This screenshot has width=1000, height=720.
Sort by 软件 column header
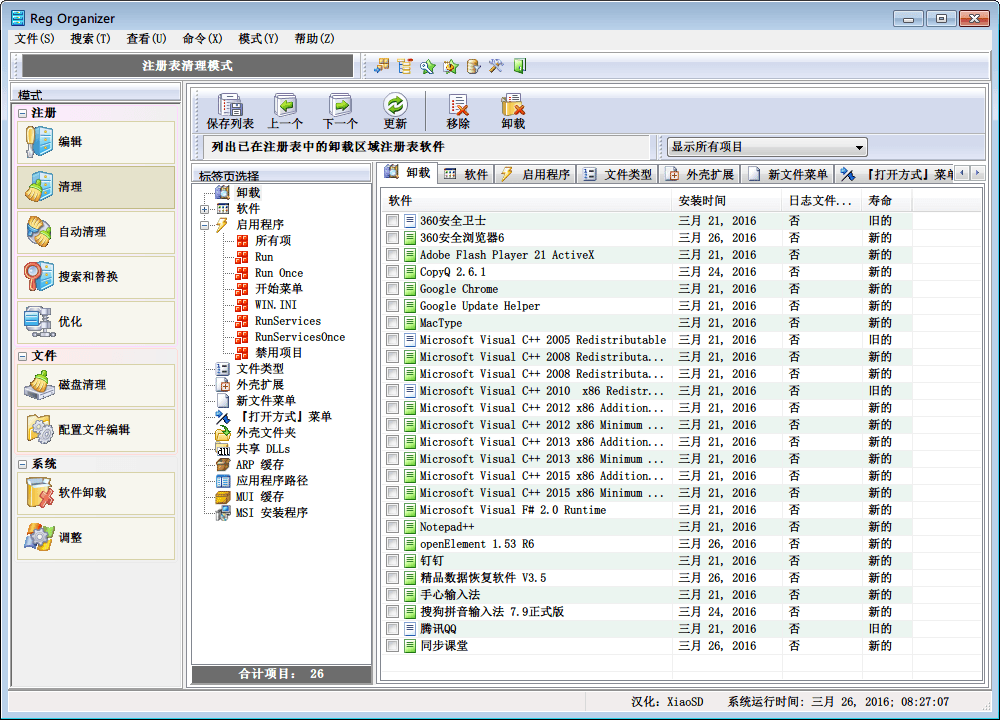[527, 201]
